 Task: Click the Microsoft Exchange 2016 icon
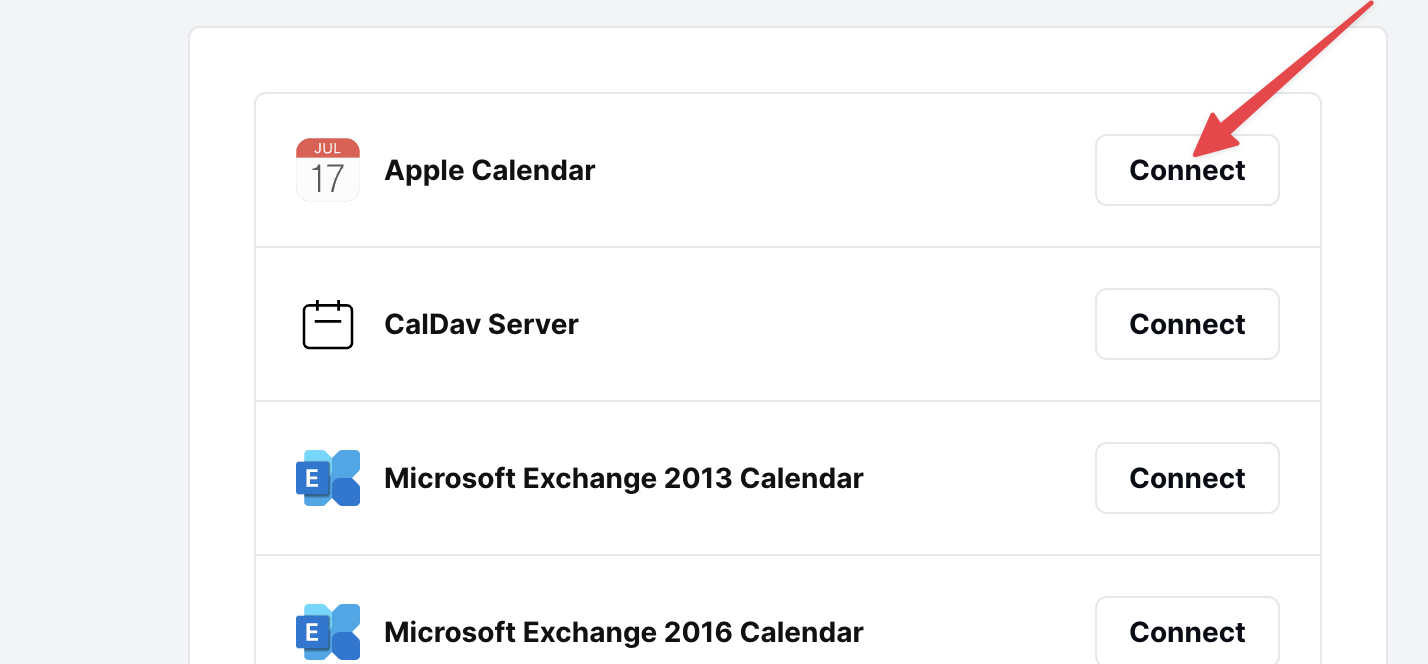(328, 632)
